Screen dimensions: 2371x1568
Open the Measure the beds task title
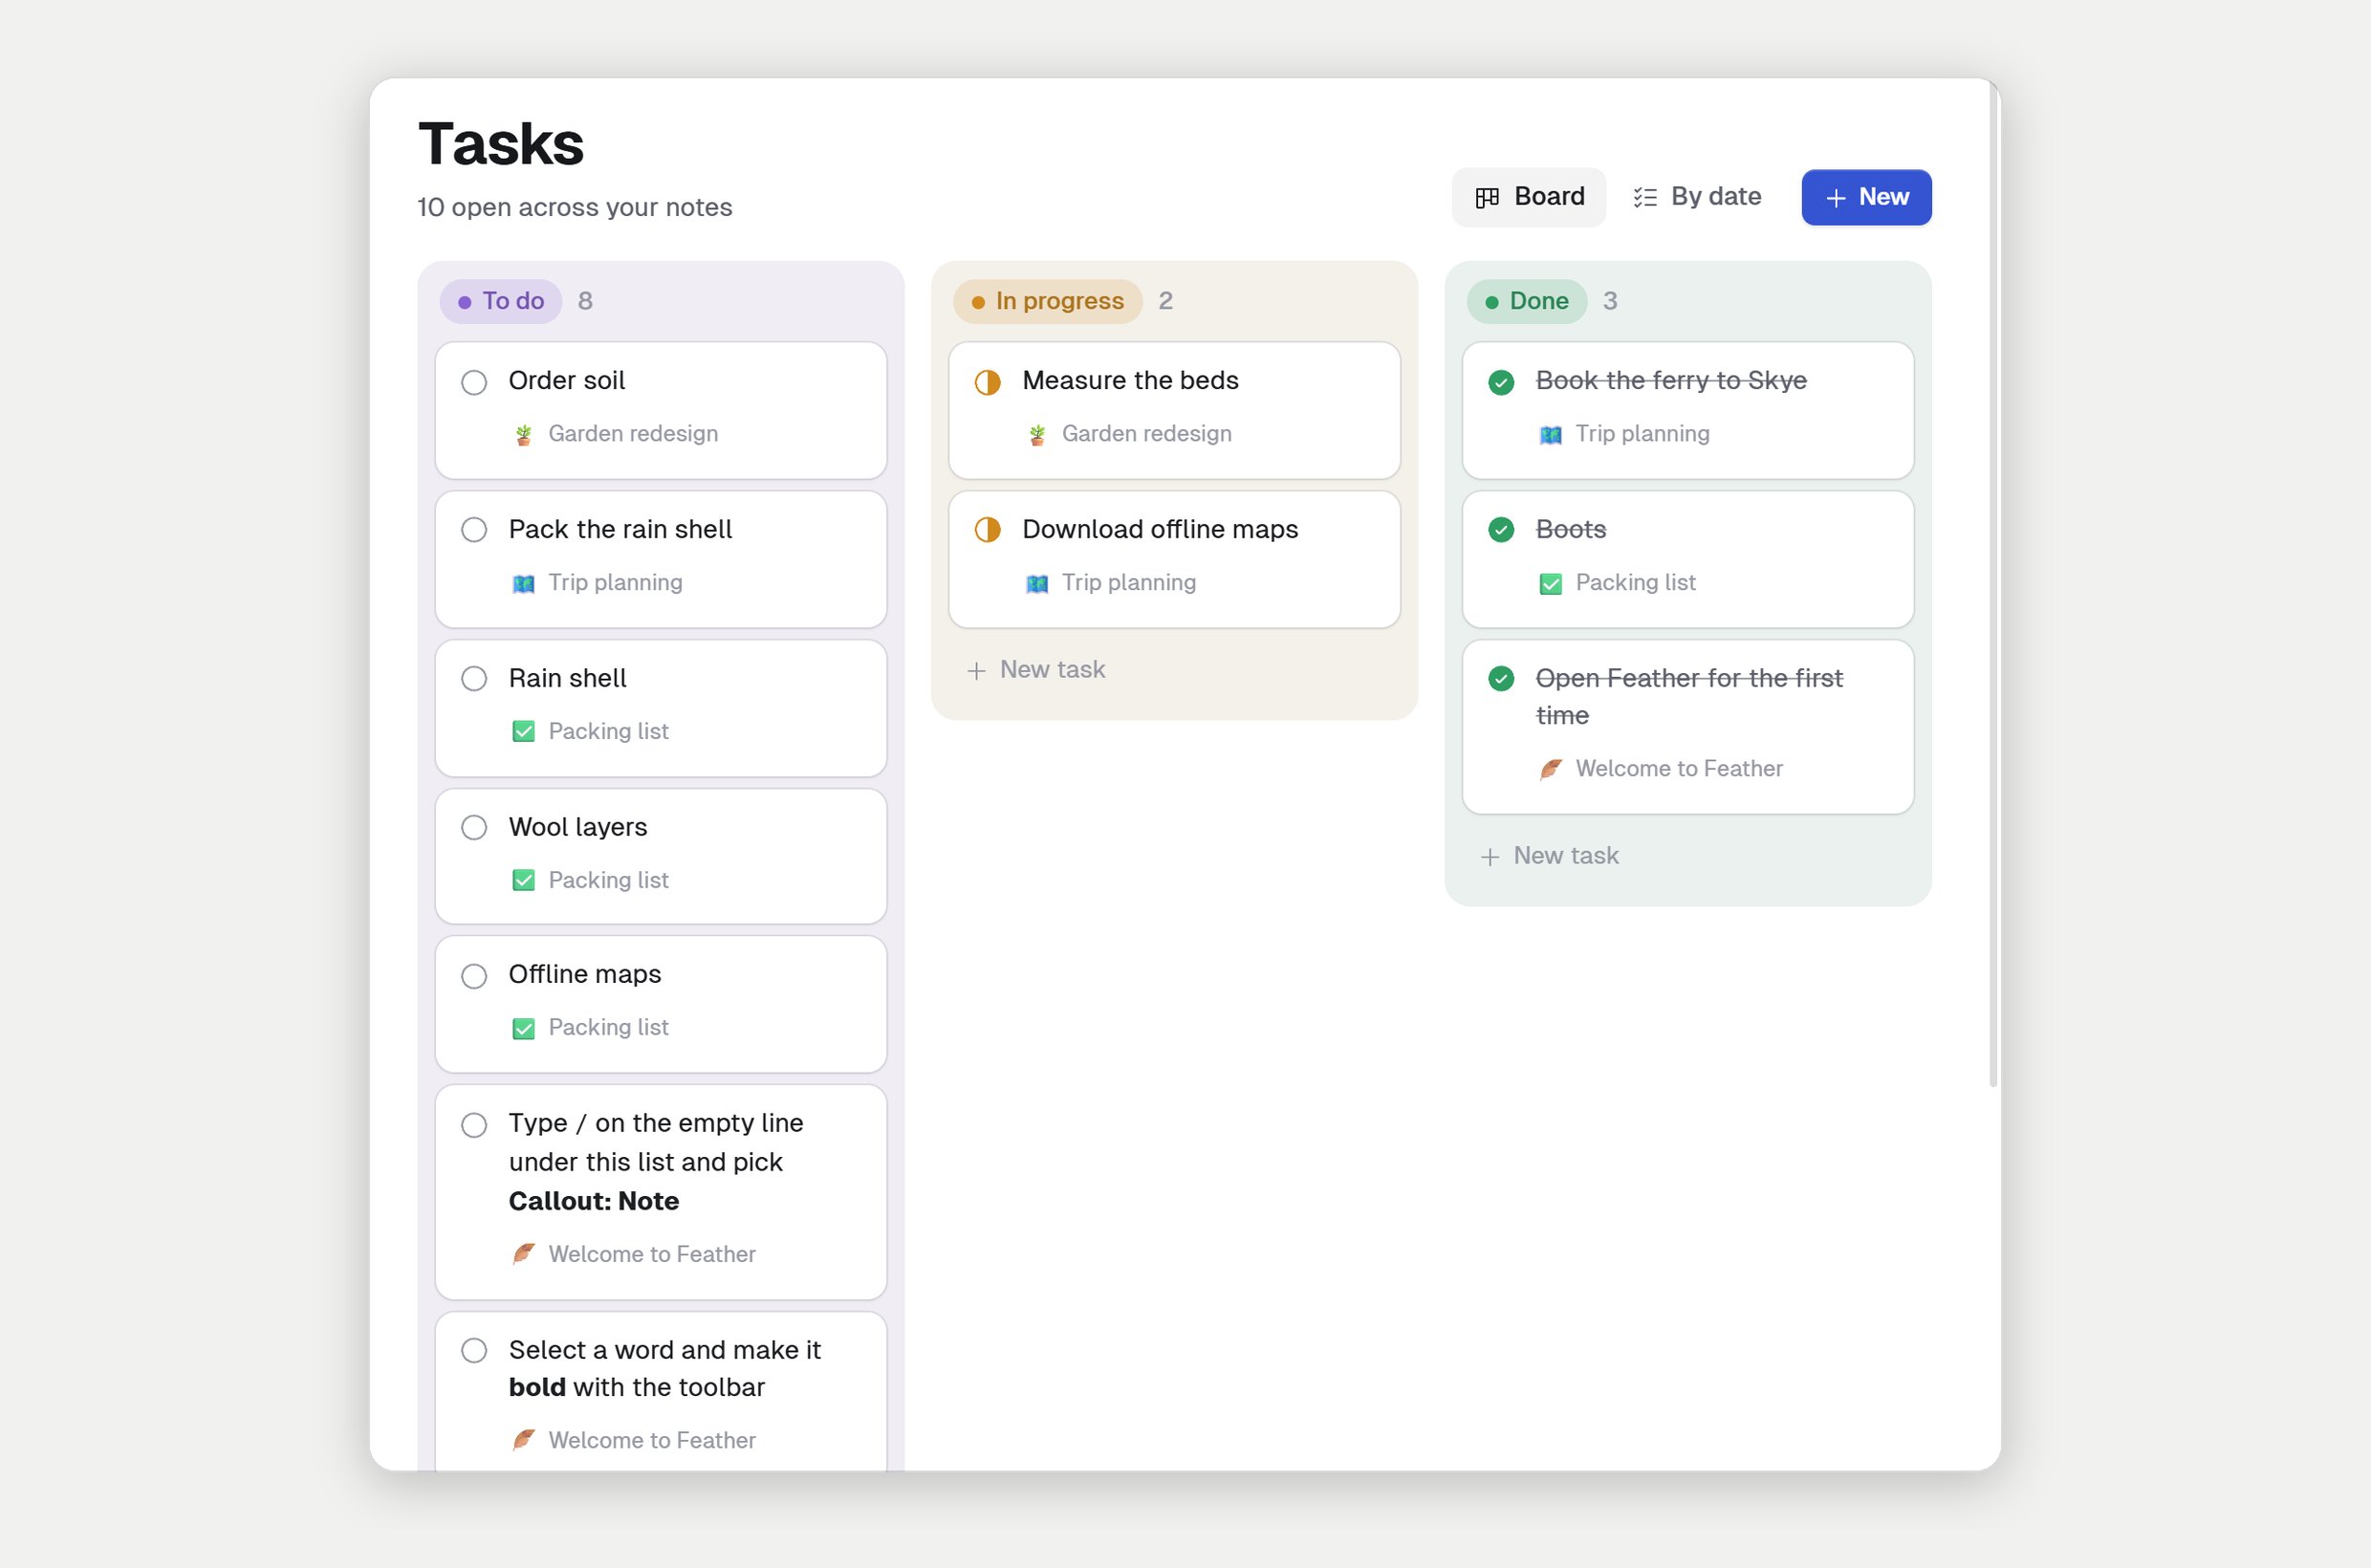[x=1130, y=381]
